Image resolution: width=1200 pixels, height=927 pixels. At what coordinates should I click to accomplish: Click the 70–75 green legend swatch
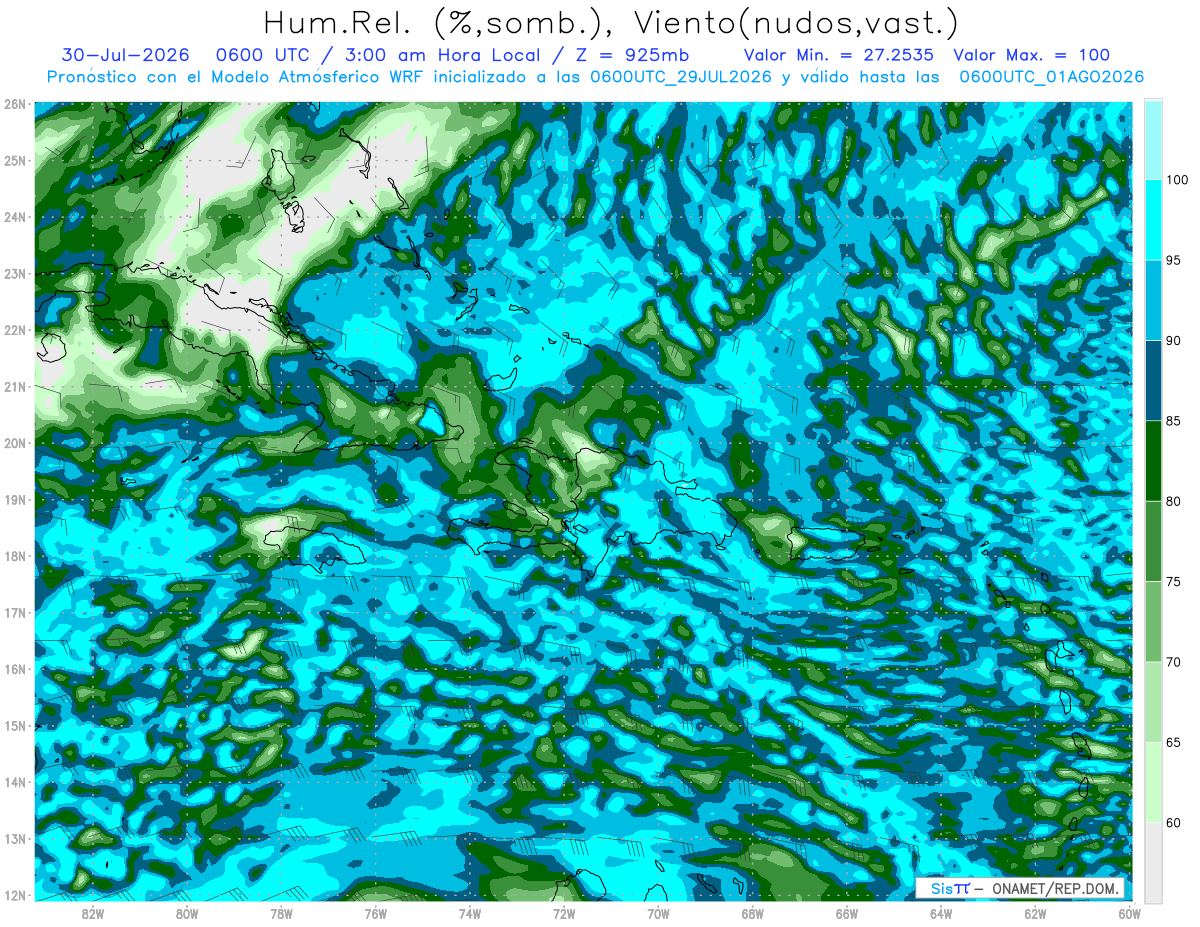[1153, 622]
